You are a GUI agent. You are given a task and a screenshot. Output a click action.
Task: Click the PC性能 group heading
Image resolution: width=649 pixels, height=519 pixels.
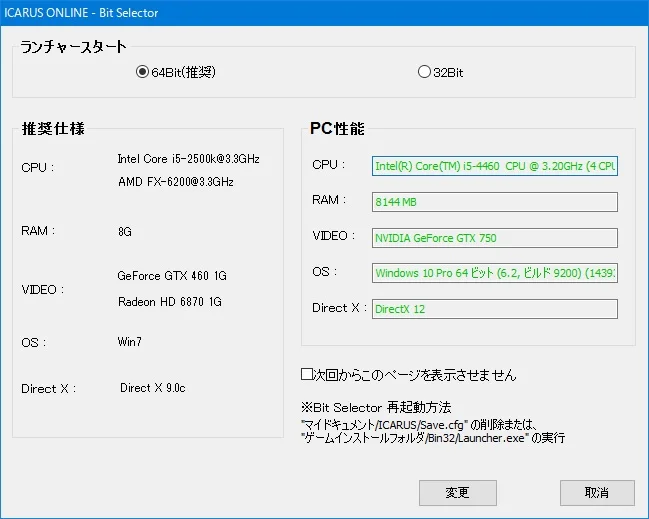(337, 128)
